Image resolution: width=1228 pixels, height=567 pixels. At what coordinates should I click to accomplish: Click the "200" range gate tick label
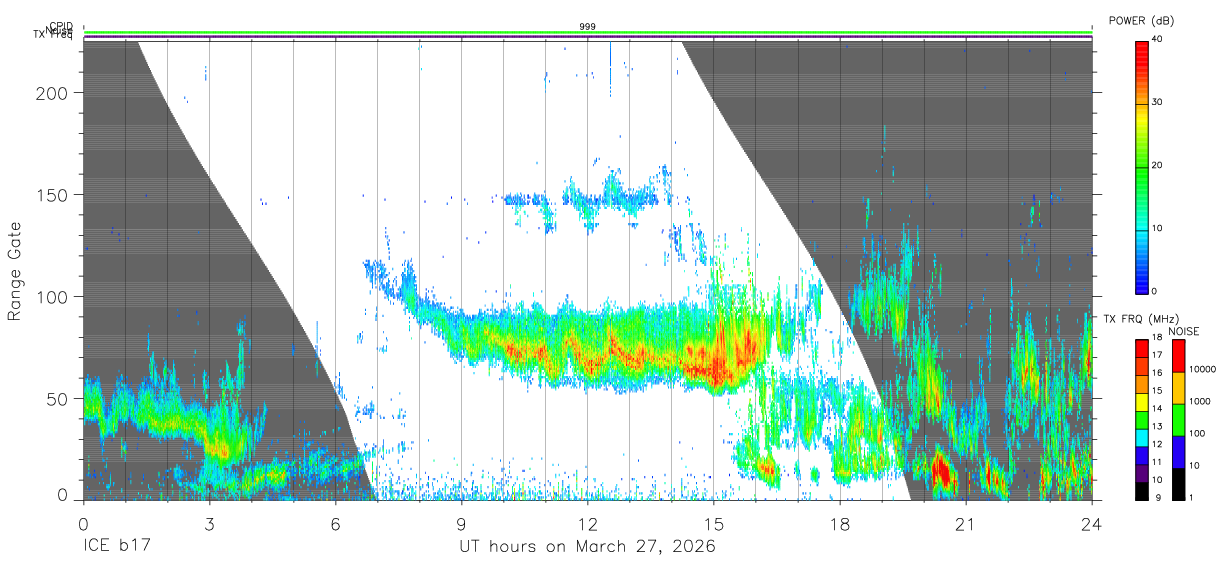coord(54,92)
